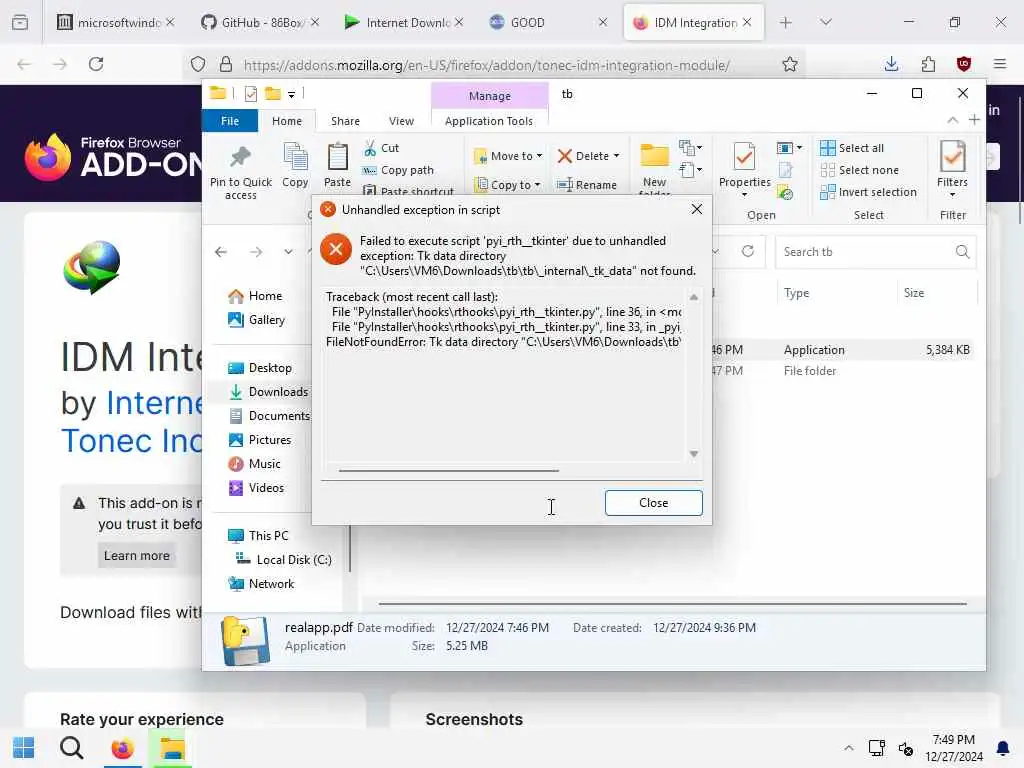Open Firefox hamburger menu
Screen dimensions: 1024x768
1000,64
